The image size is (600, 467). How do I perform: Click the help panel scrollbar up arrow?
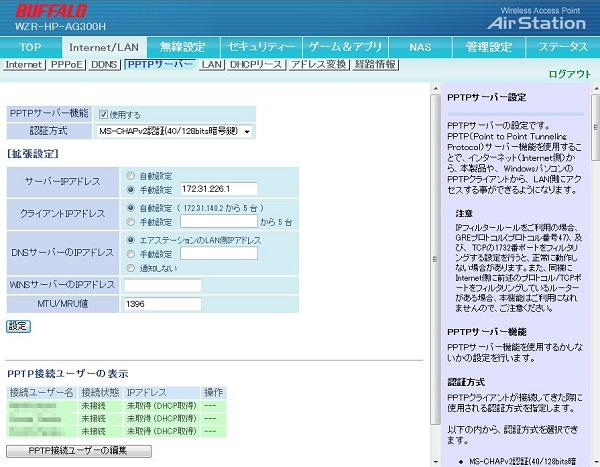tap(596, 88)
